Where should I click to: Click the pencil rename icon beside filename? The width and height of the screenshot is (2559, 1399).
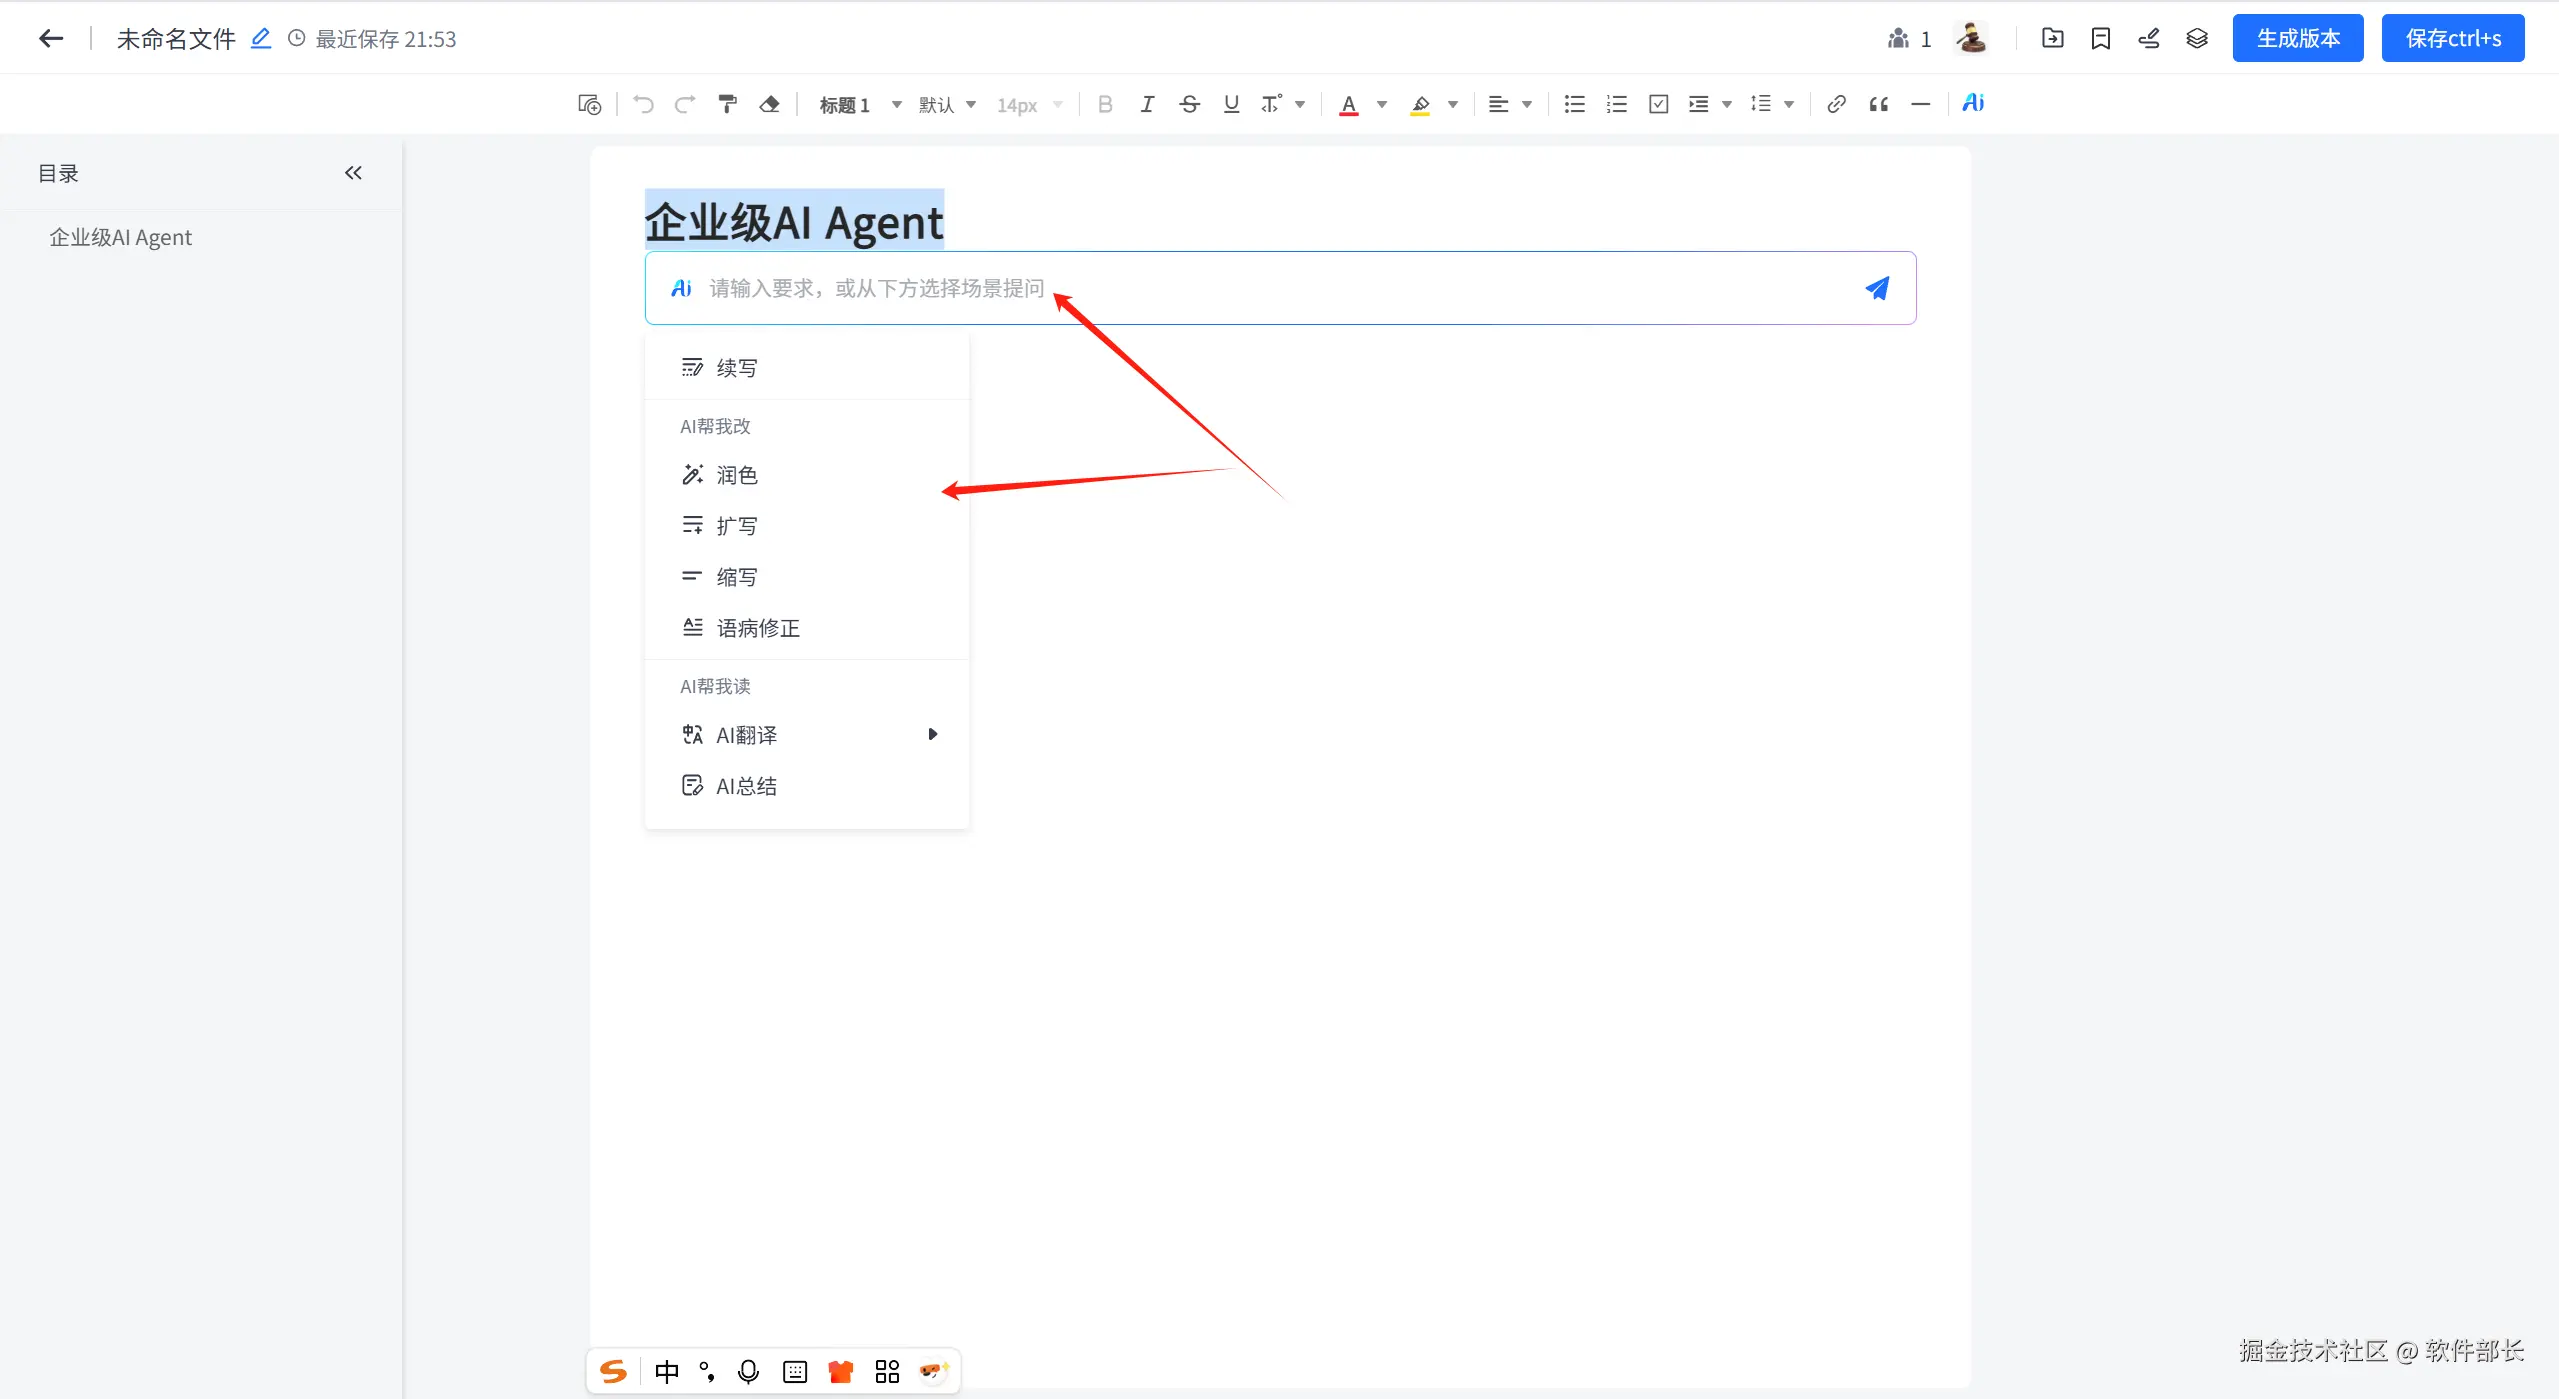click(x=260, y=38)
